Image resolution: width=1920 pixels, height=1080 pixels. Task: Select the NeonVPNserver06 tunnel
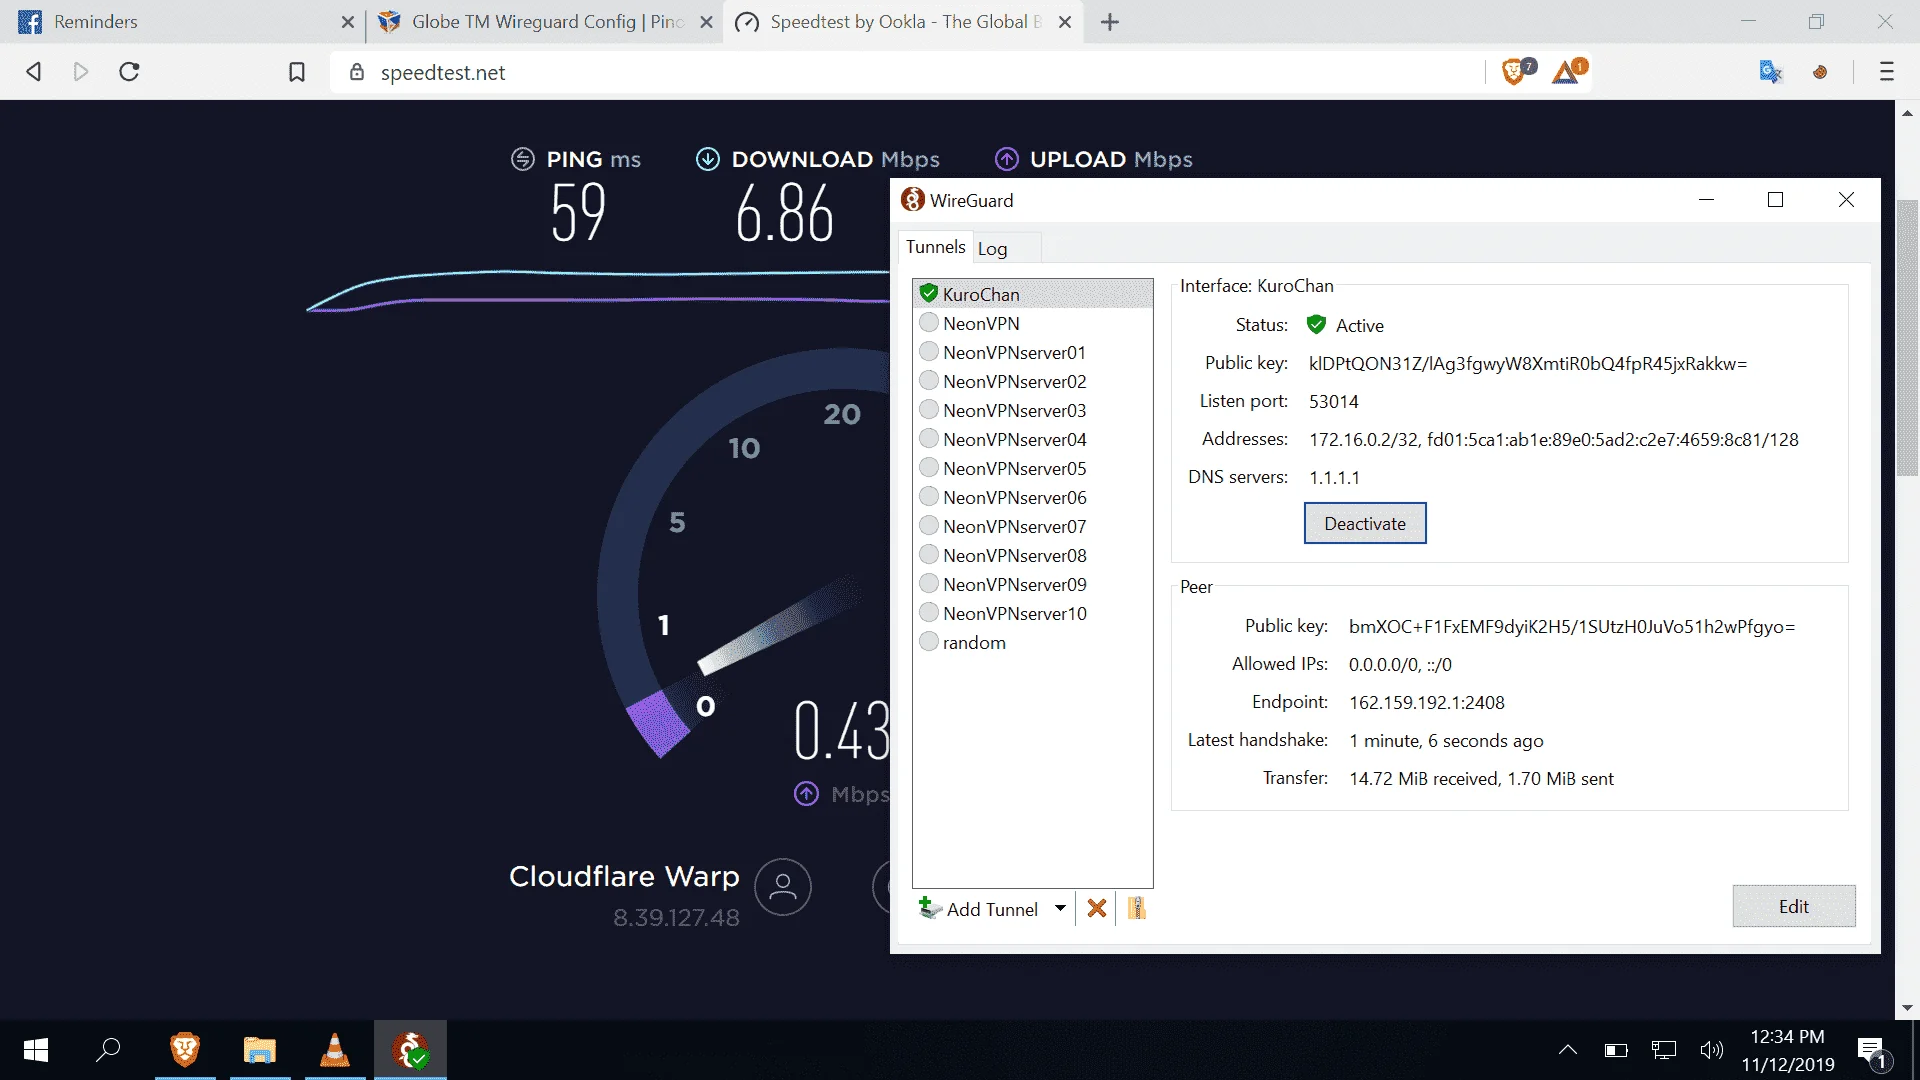(1033, 497)
